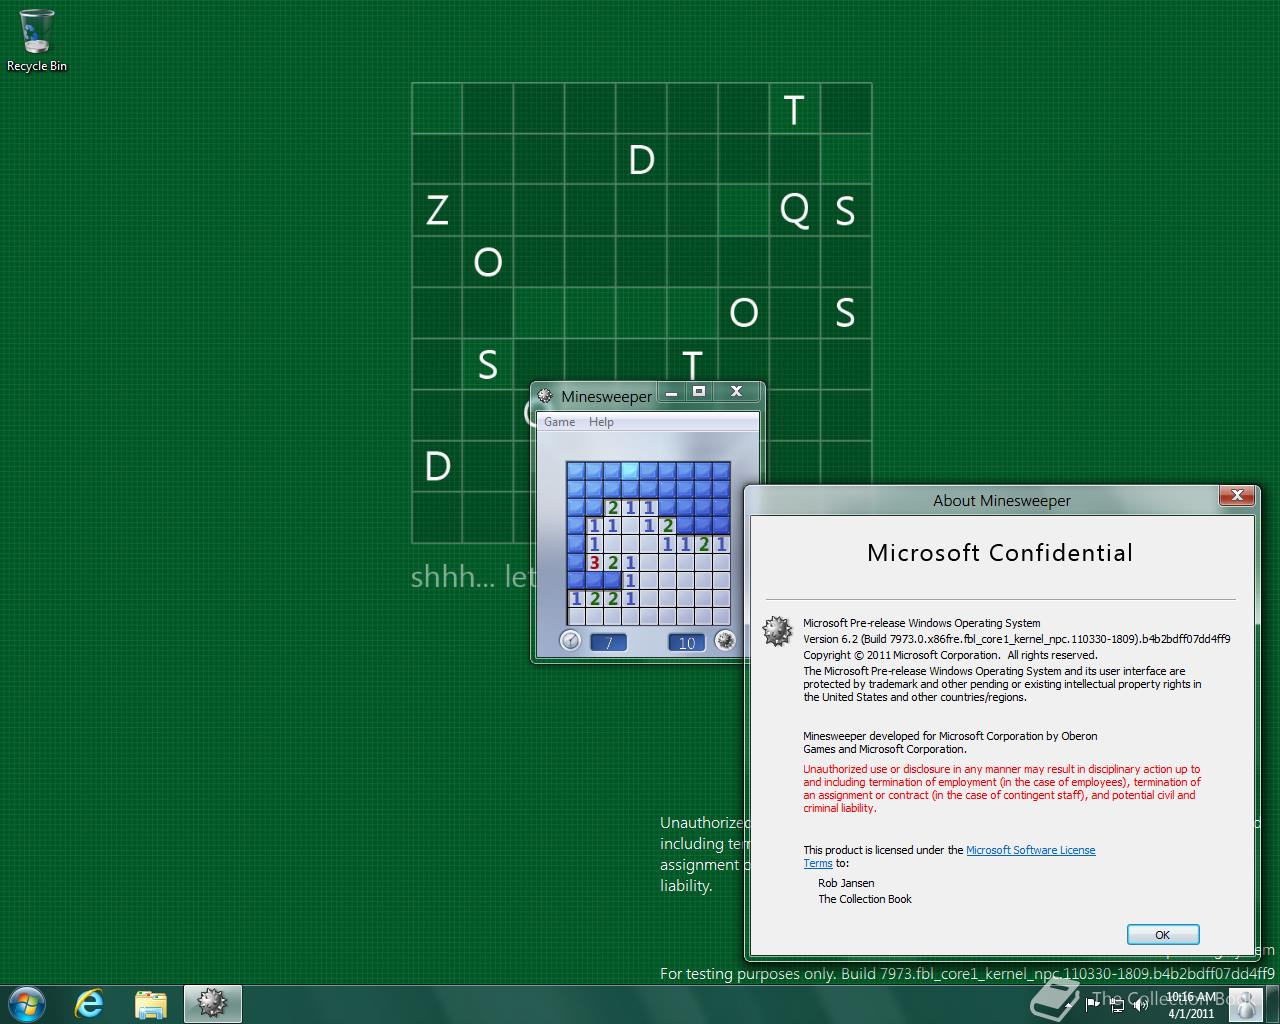Open Action Center flag in system tray
This screenshot has height=1024, width=1280.
(1092, 1005)
